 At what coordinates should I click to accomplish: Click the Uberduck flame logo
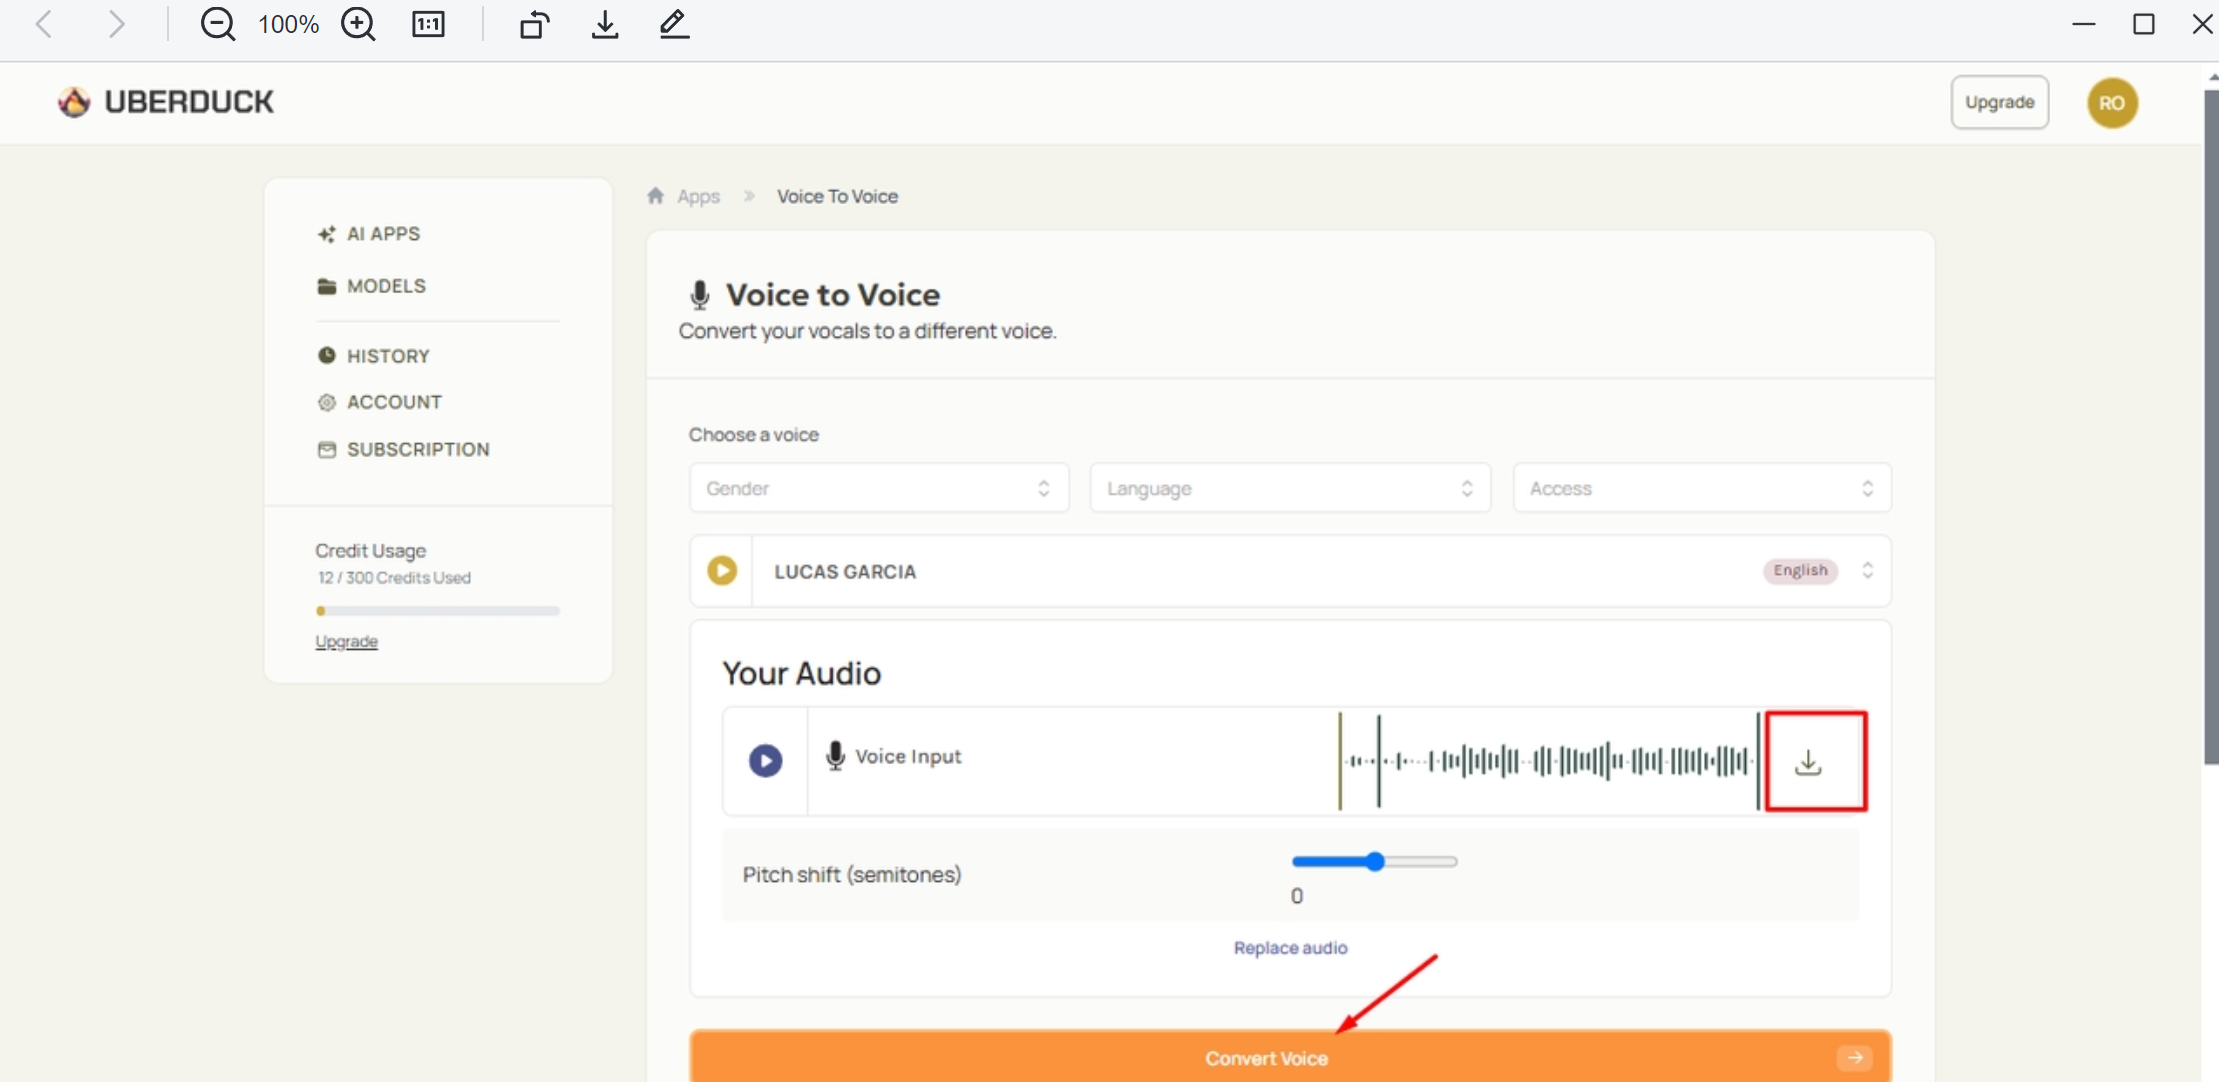[73, 101]
